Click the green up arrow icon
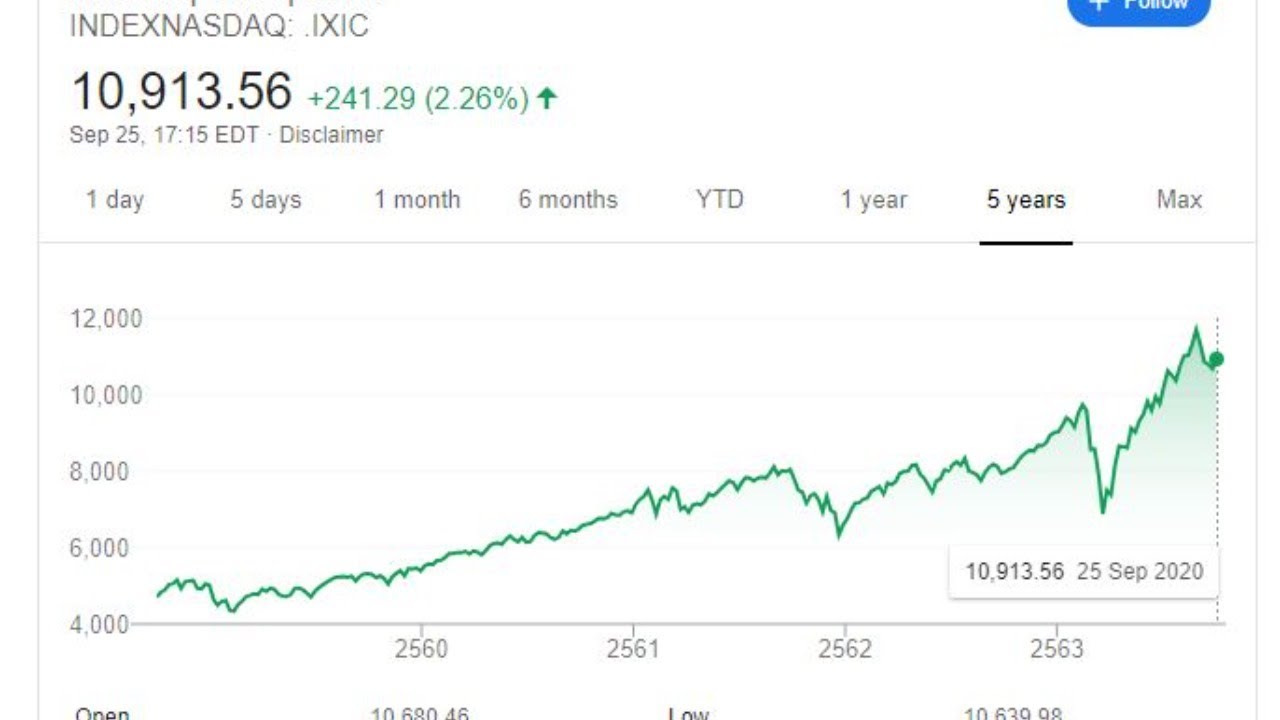This screenshot has height=720, width=1280. click(x=546, y=98)
